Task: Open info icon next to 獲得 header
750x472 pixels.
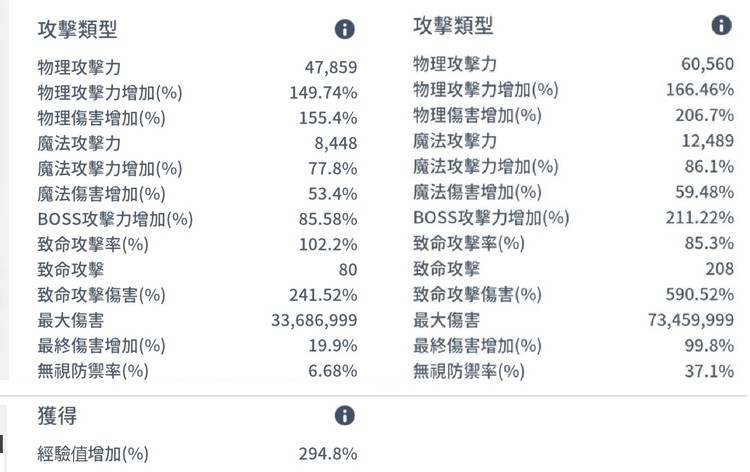Action: pyautogui.click(x=344, y=416)
